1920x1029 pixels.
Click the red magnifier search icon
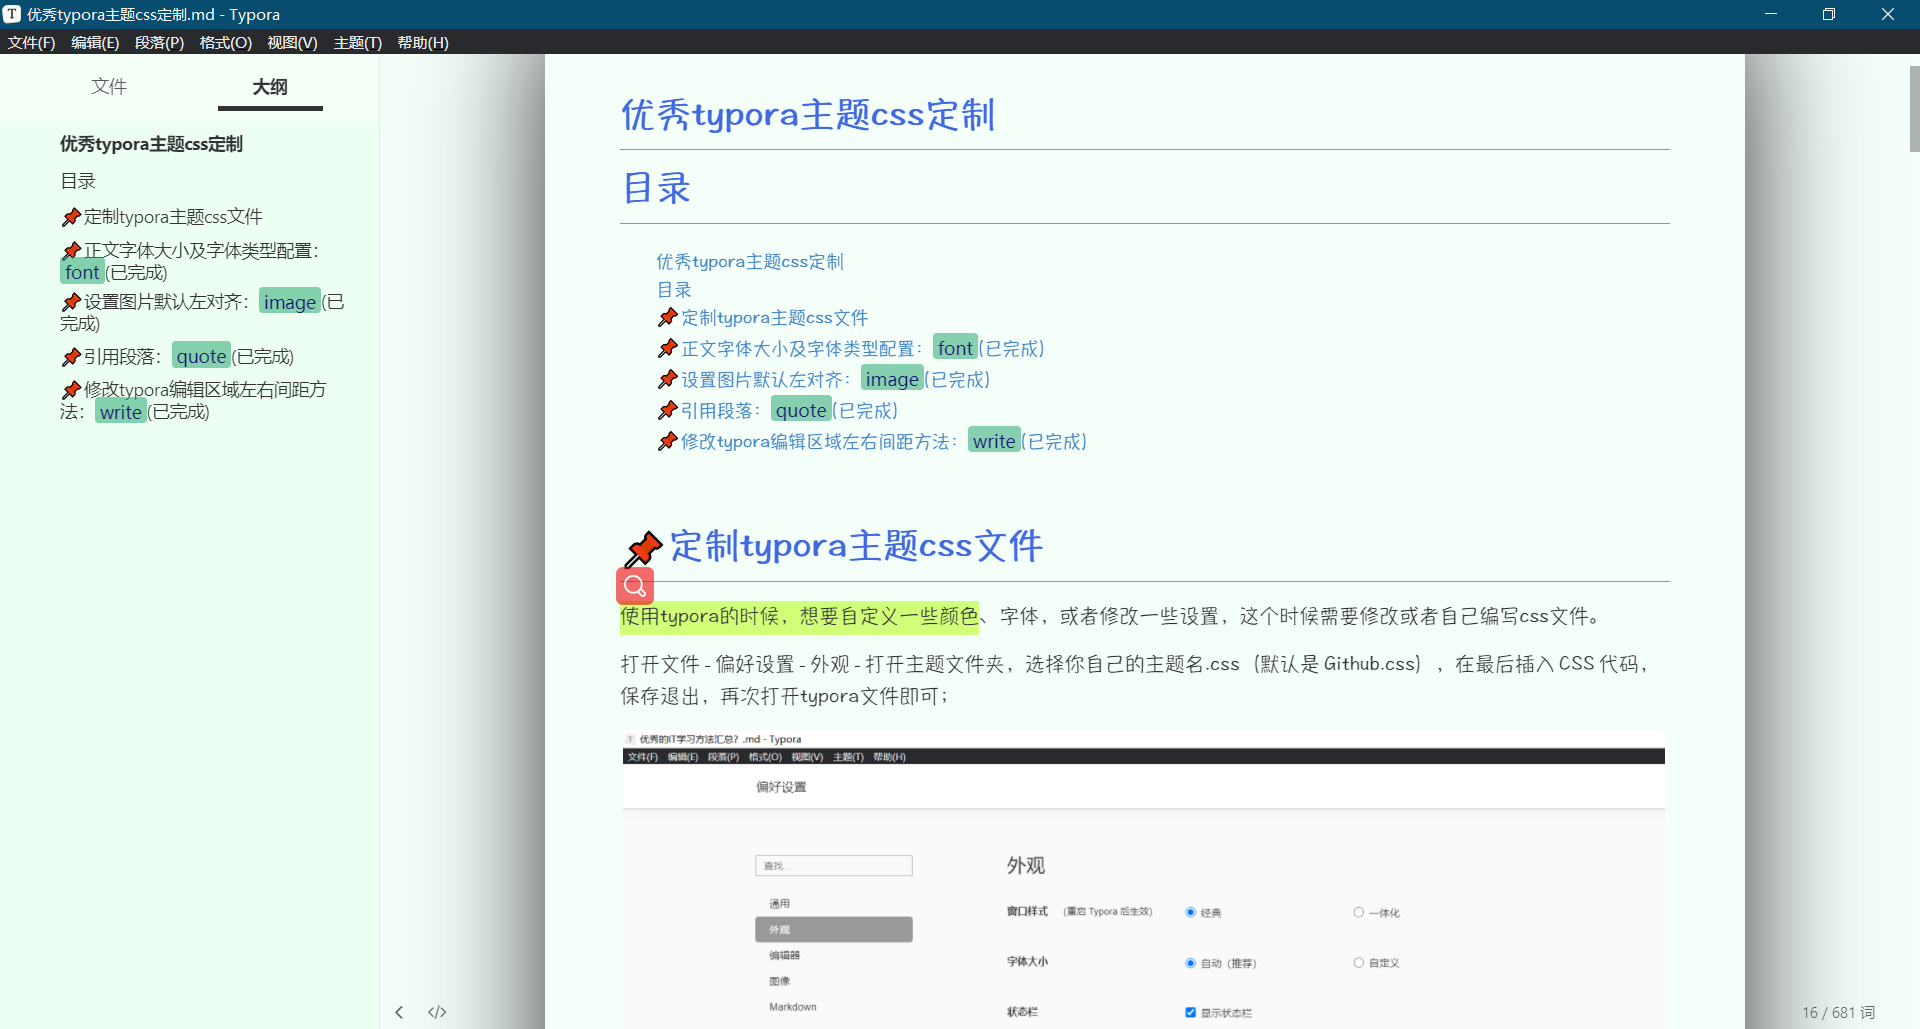635,586
